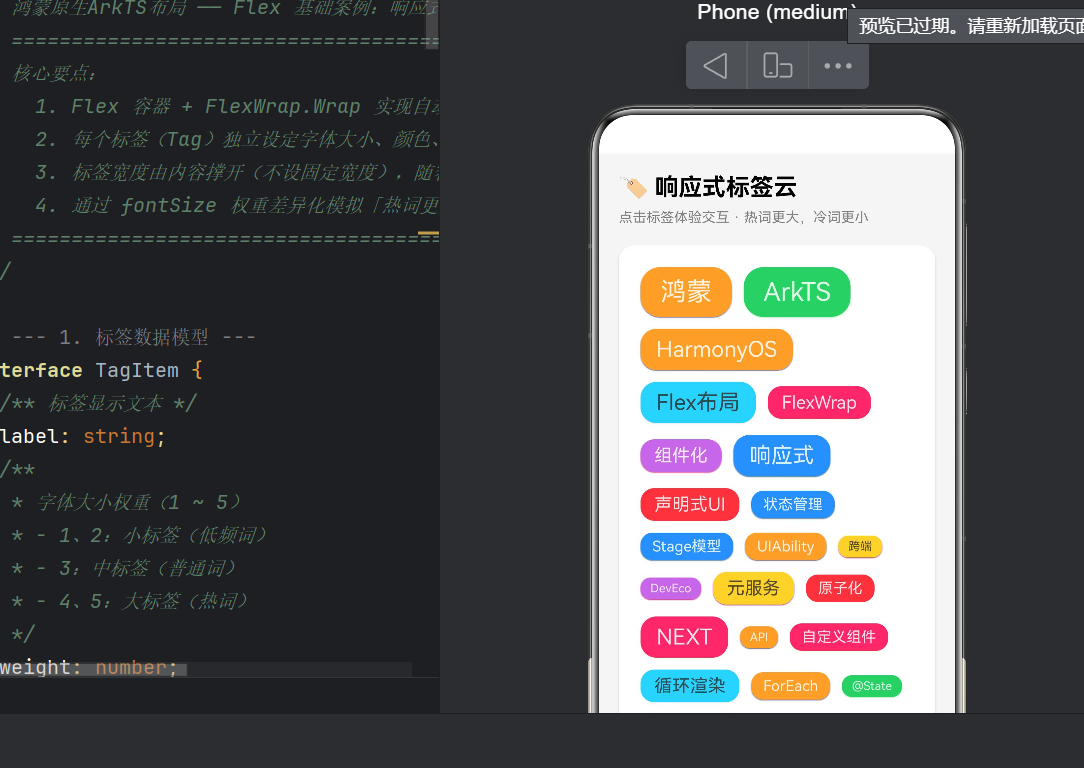Click the 响应式标签云 page title
1084x768 pixels.
pos(726,187)
